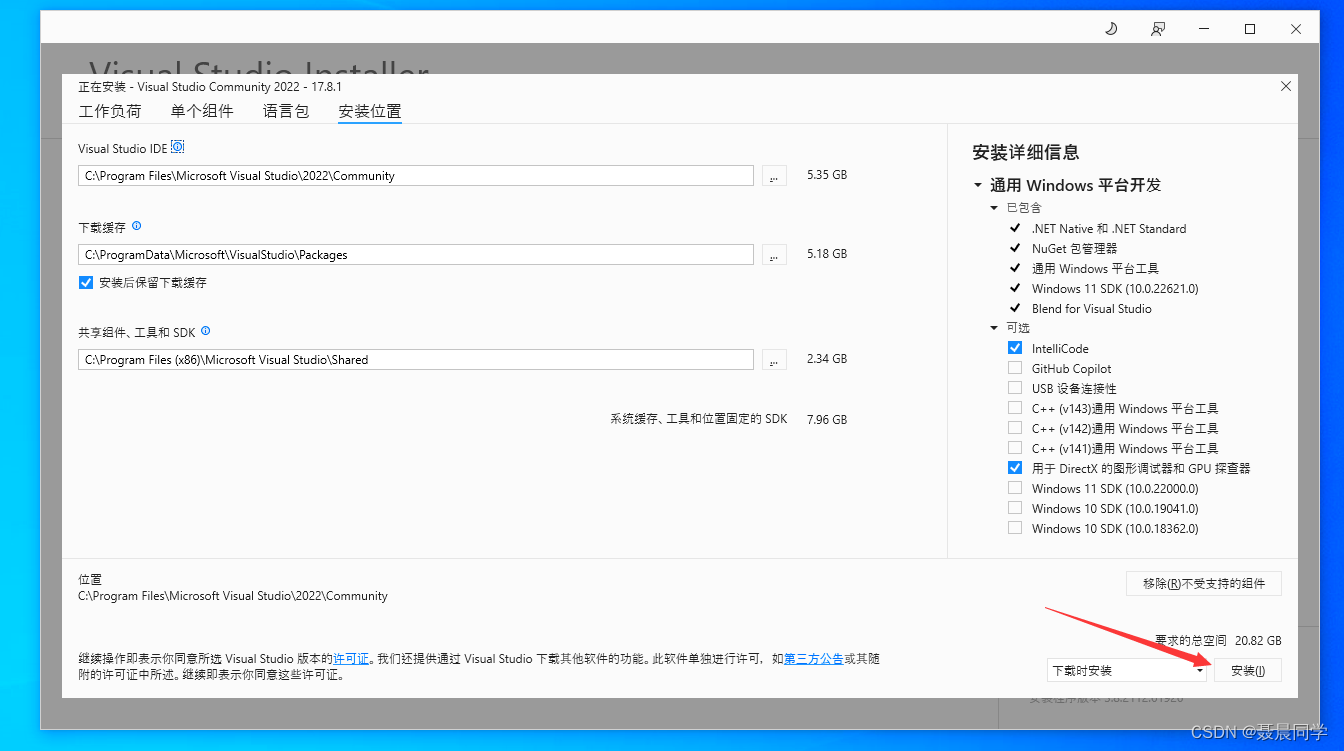
Task: Click the 位置 path text at bottom
Action: coord(233,595)
